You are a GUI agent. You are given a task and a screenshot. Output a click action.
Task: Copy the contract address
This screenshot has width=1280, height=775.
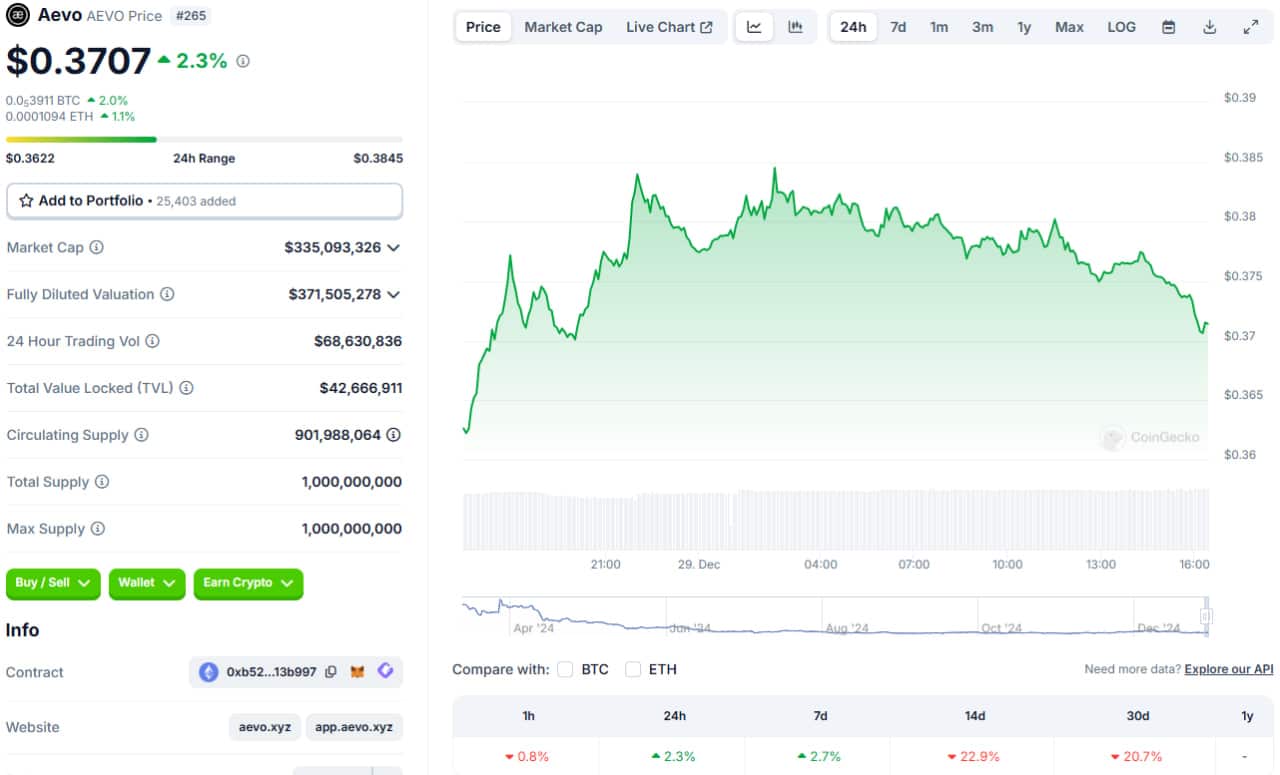pos(331,672)
